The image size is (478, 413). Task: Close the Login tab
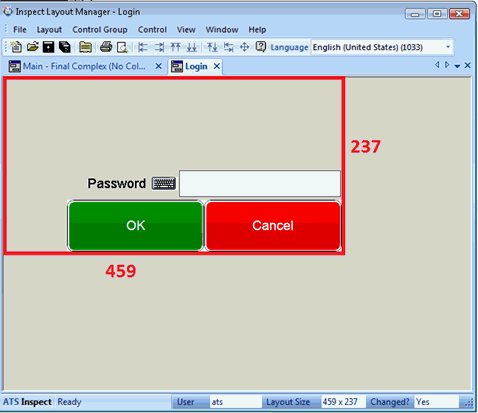(x=217, y=66)
